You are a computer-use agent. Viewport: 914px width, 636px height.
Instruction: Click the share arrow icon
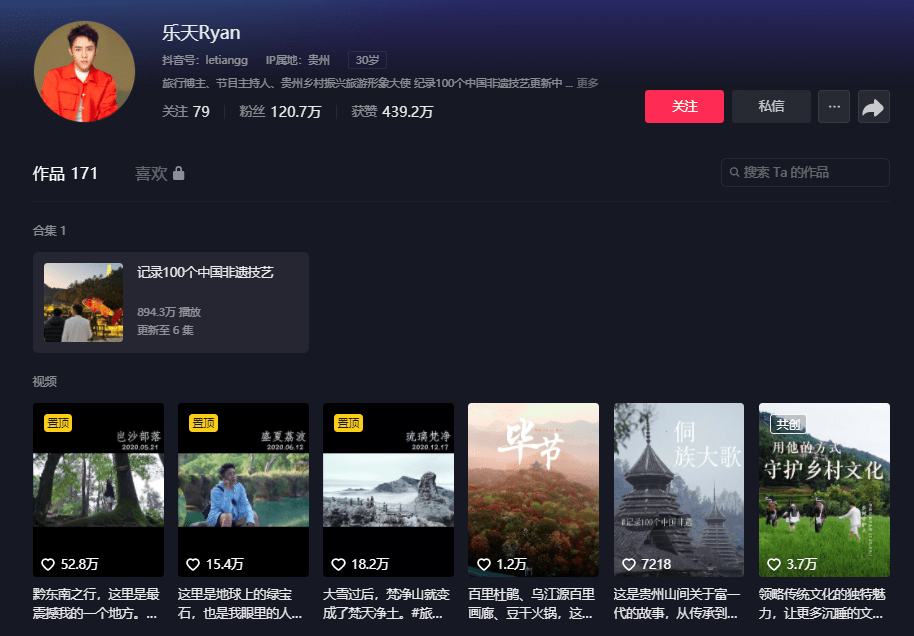[x=873, y=107]
